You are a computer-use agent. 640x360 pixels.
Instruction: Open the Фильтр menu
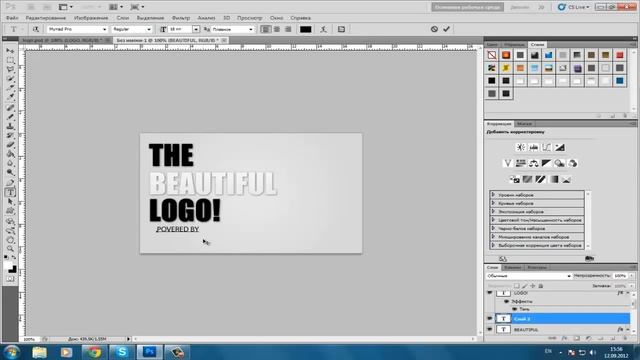click(181, 18)
